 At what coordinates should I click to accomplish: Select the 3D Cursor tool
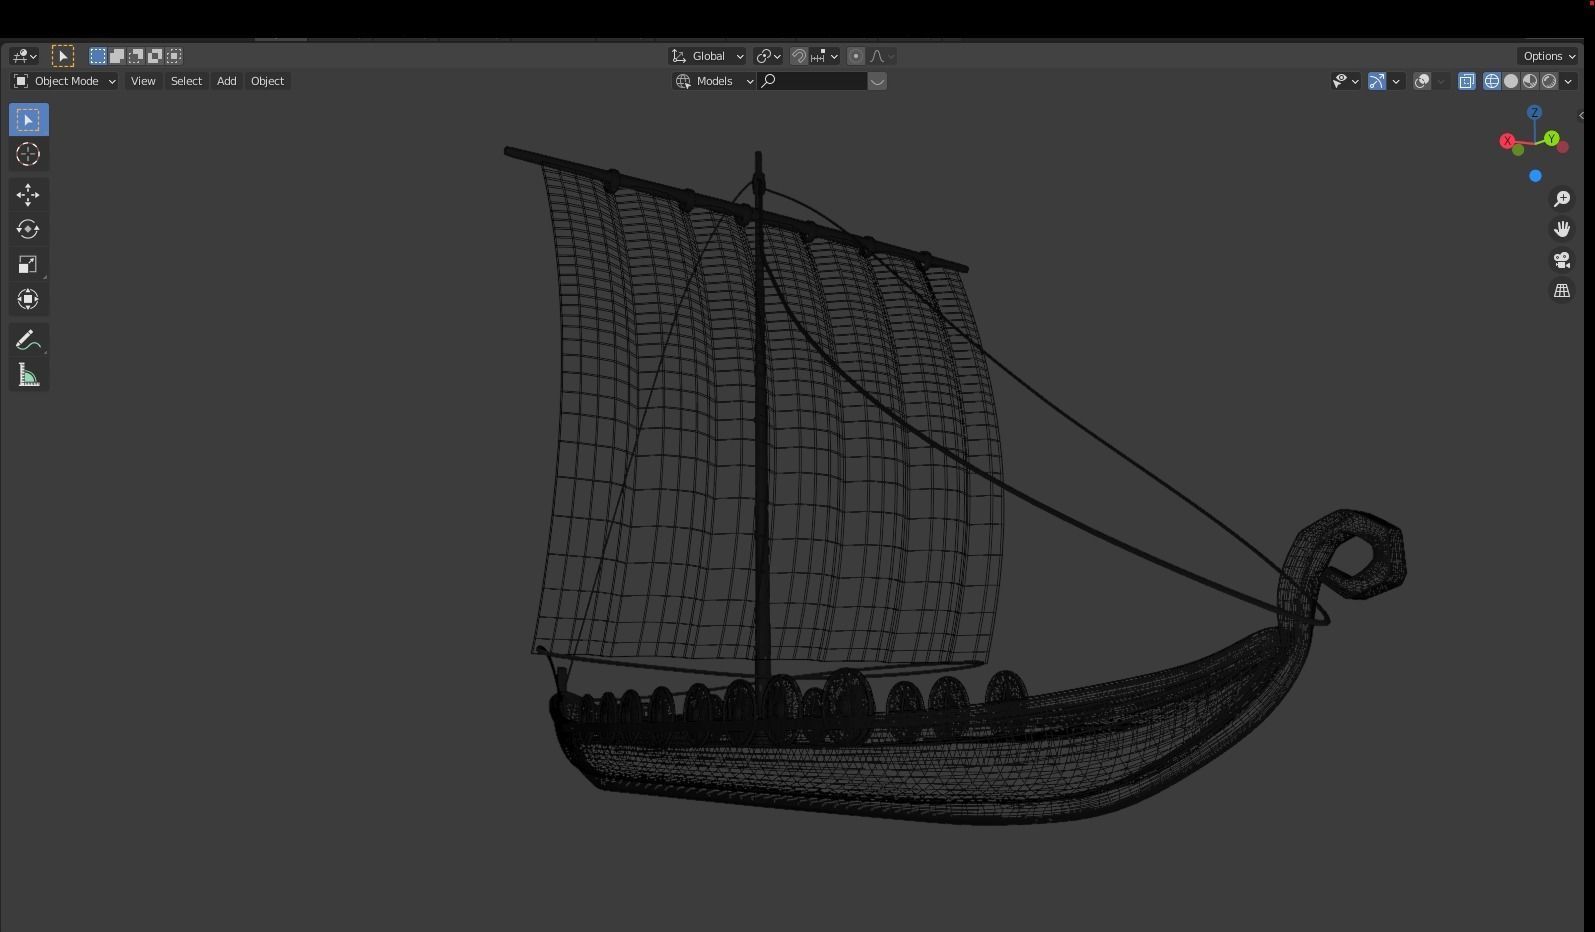[x=28, y=154]
